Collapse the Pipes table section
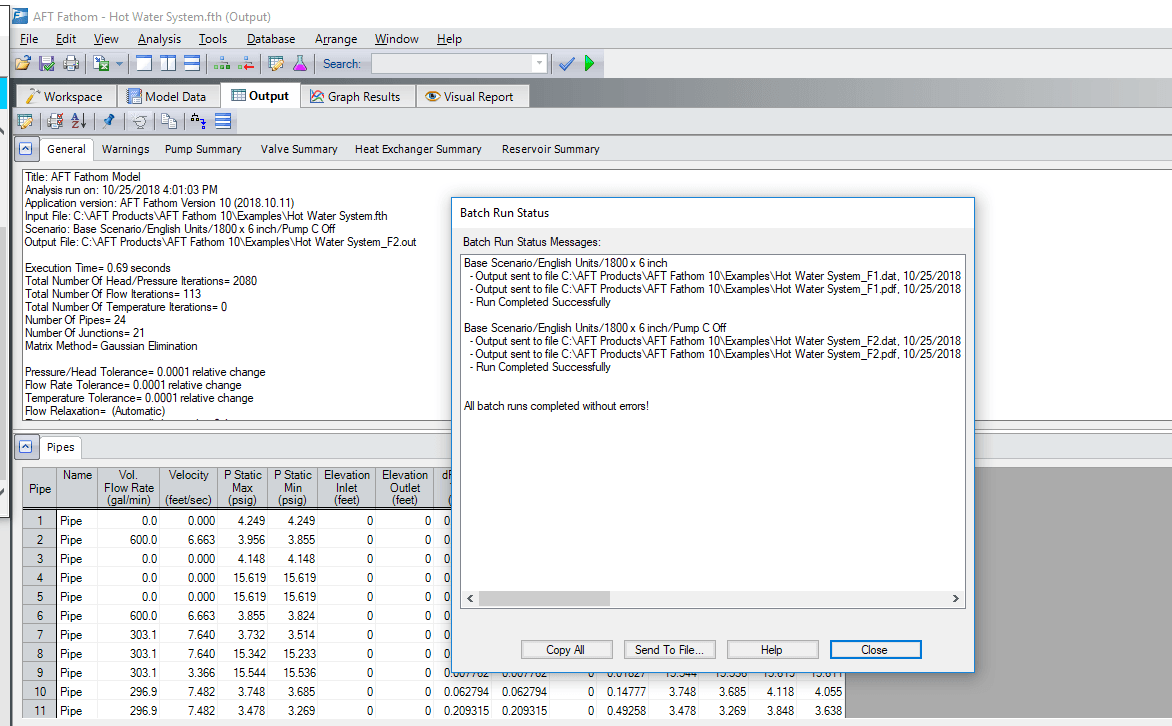The width and height of the screenshot is (1172, 726). pos(25,446)
